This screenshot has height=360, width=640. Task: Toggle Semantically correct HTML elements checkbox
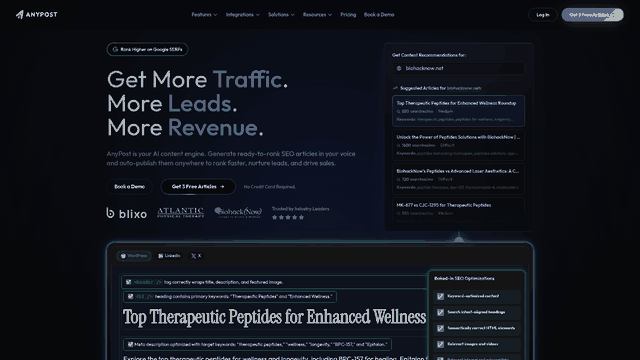(440, 328)
